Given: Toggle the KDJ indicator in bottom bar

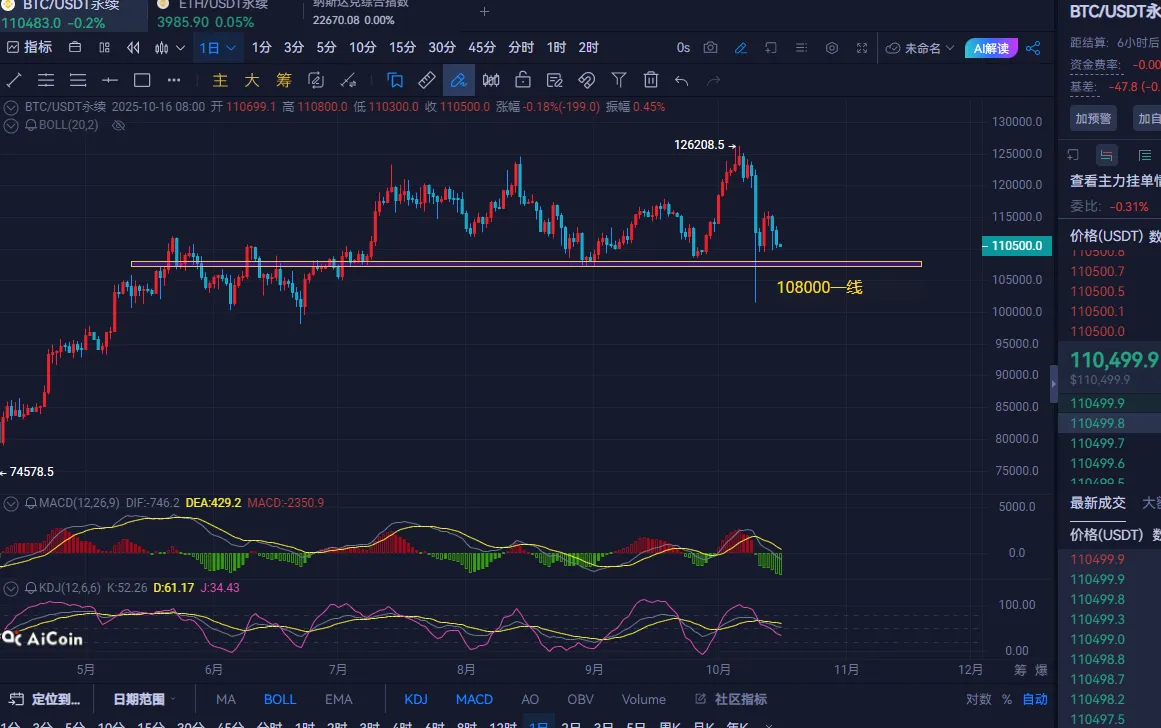Looking at the screenshot, I should tap(416, 699).
